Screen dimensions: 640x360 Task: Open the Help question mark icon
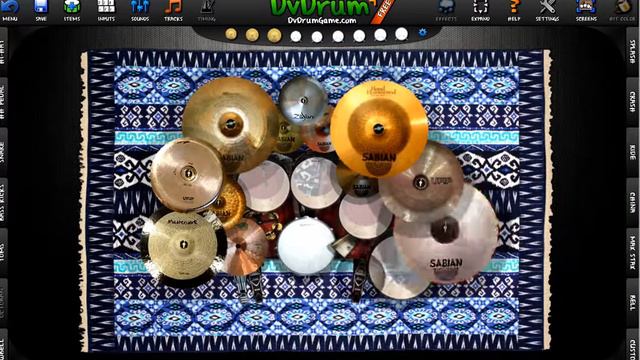514,10
